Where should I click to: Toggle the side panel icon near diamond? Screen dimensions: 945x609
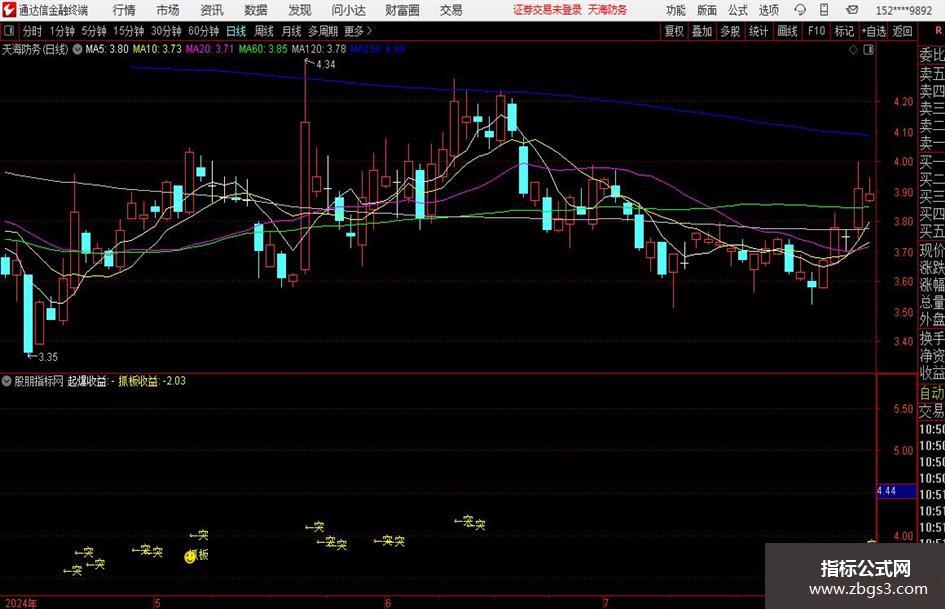pos(868,50)
